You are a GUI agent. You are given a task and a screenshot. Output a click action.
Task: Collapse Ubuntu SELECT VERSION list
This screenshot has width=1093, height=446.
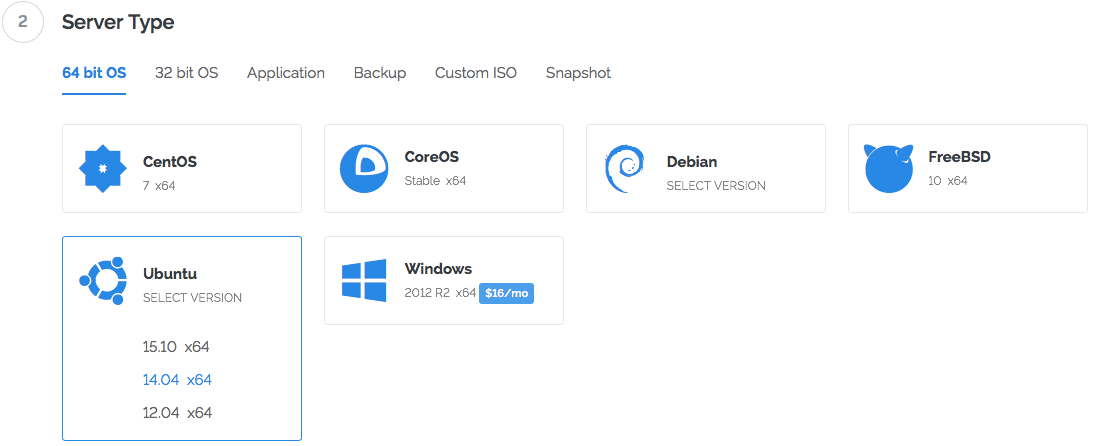[192, 298]
